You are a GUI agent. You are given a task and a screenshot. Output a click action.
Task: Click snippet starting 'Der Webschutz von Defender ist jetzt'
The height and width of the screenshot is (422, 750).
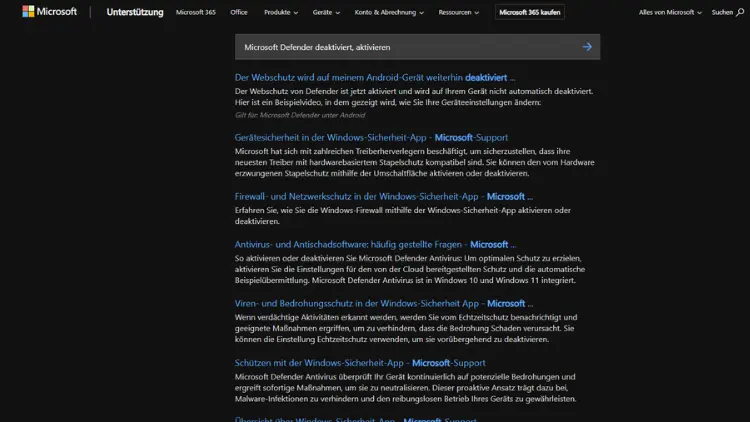[x=414, y=97]
